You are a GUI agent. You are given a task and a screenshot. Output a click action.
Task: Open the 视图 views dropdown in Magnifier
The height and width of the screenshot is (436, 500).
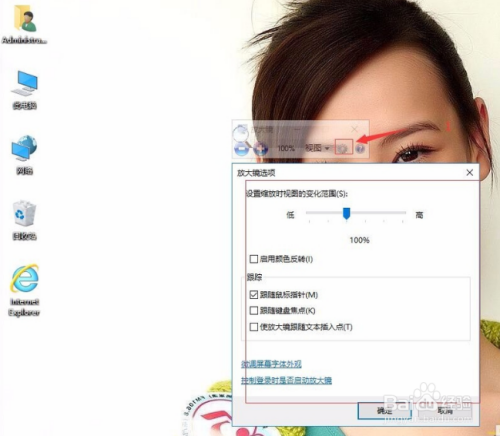pyautogui.click(x=317, y=148)
